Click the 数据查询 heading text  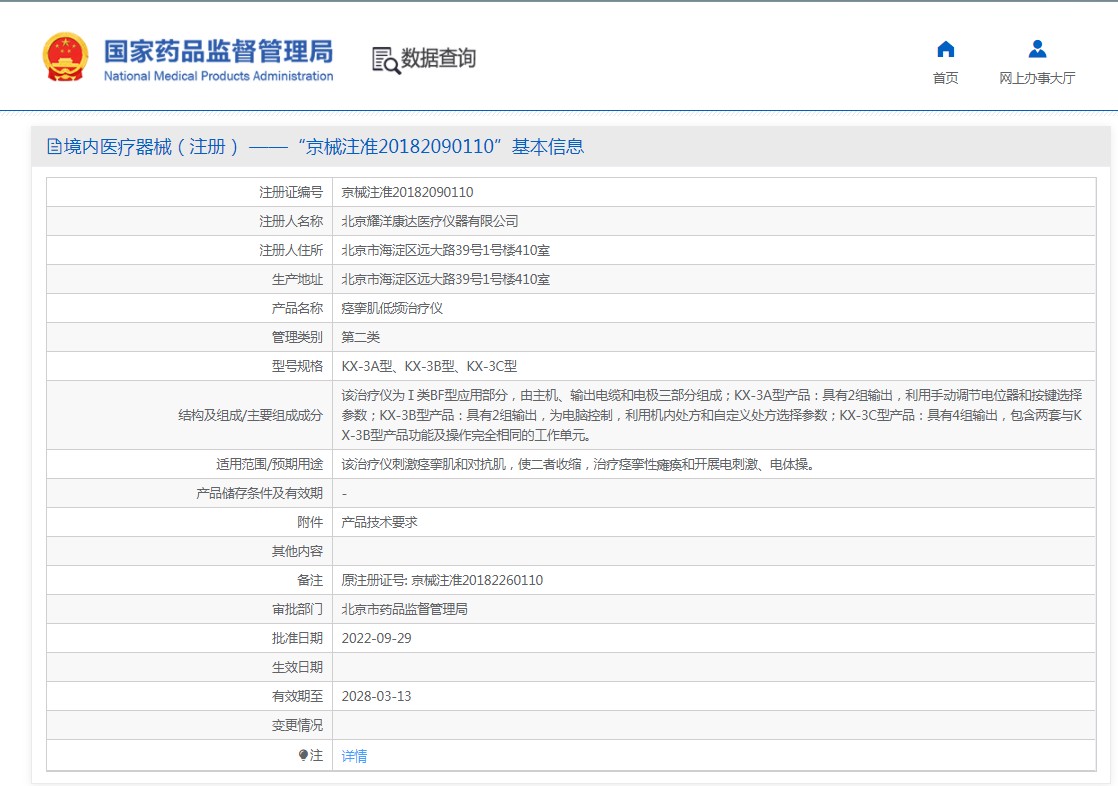439,58
